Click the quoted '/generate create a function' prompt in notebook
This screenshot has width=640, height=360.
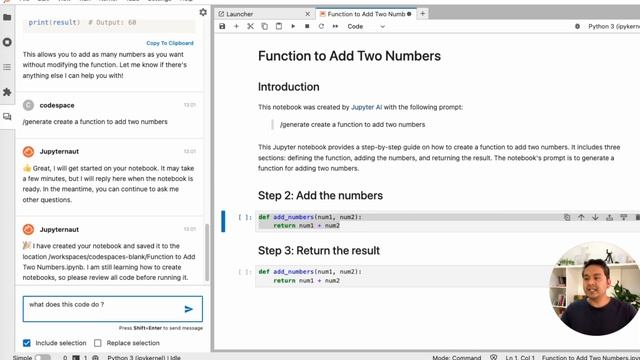pos(352,124)
